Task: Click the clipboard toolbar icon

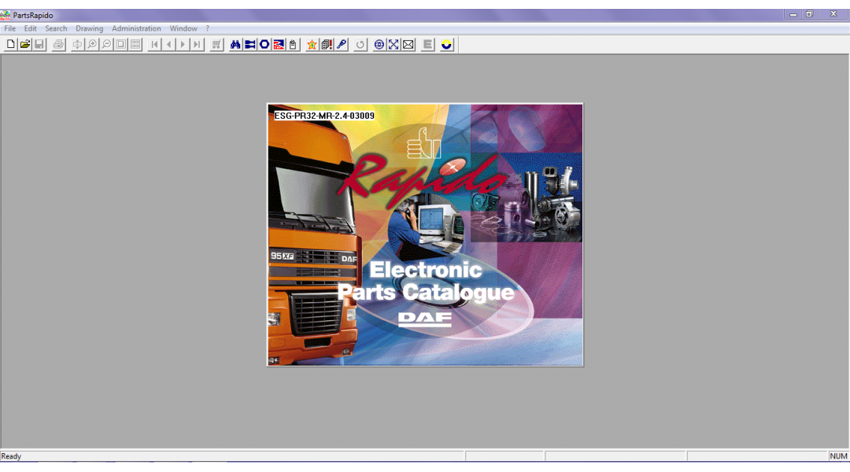Action: point(293,44)
